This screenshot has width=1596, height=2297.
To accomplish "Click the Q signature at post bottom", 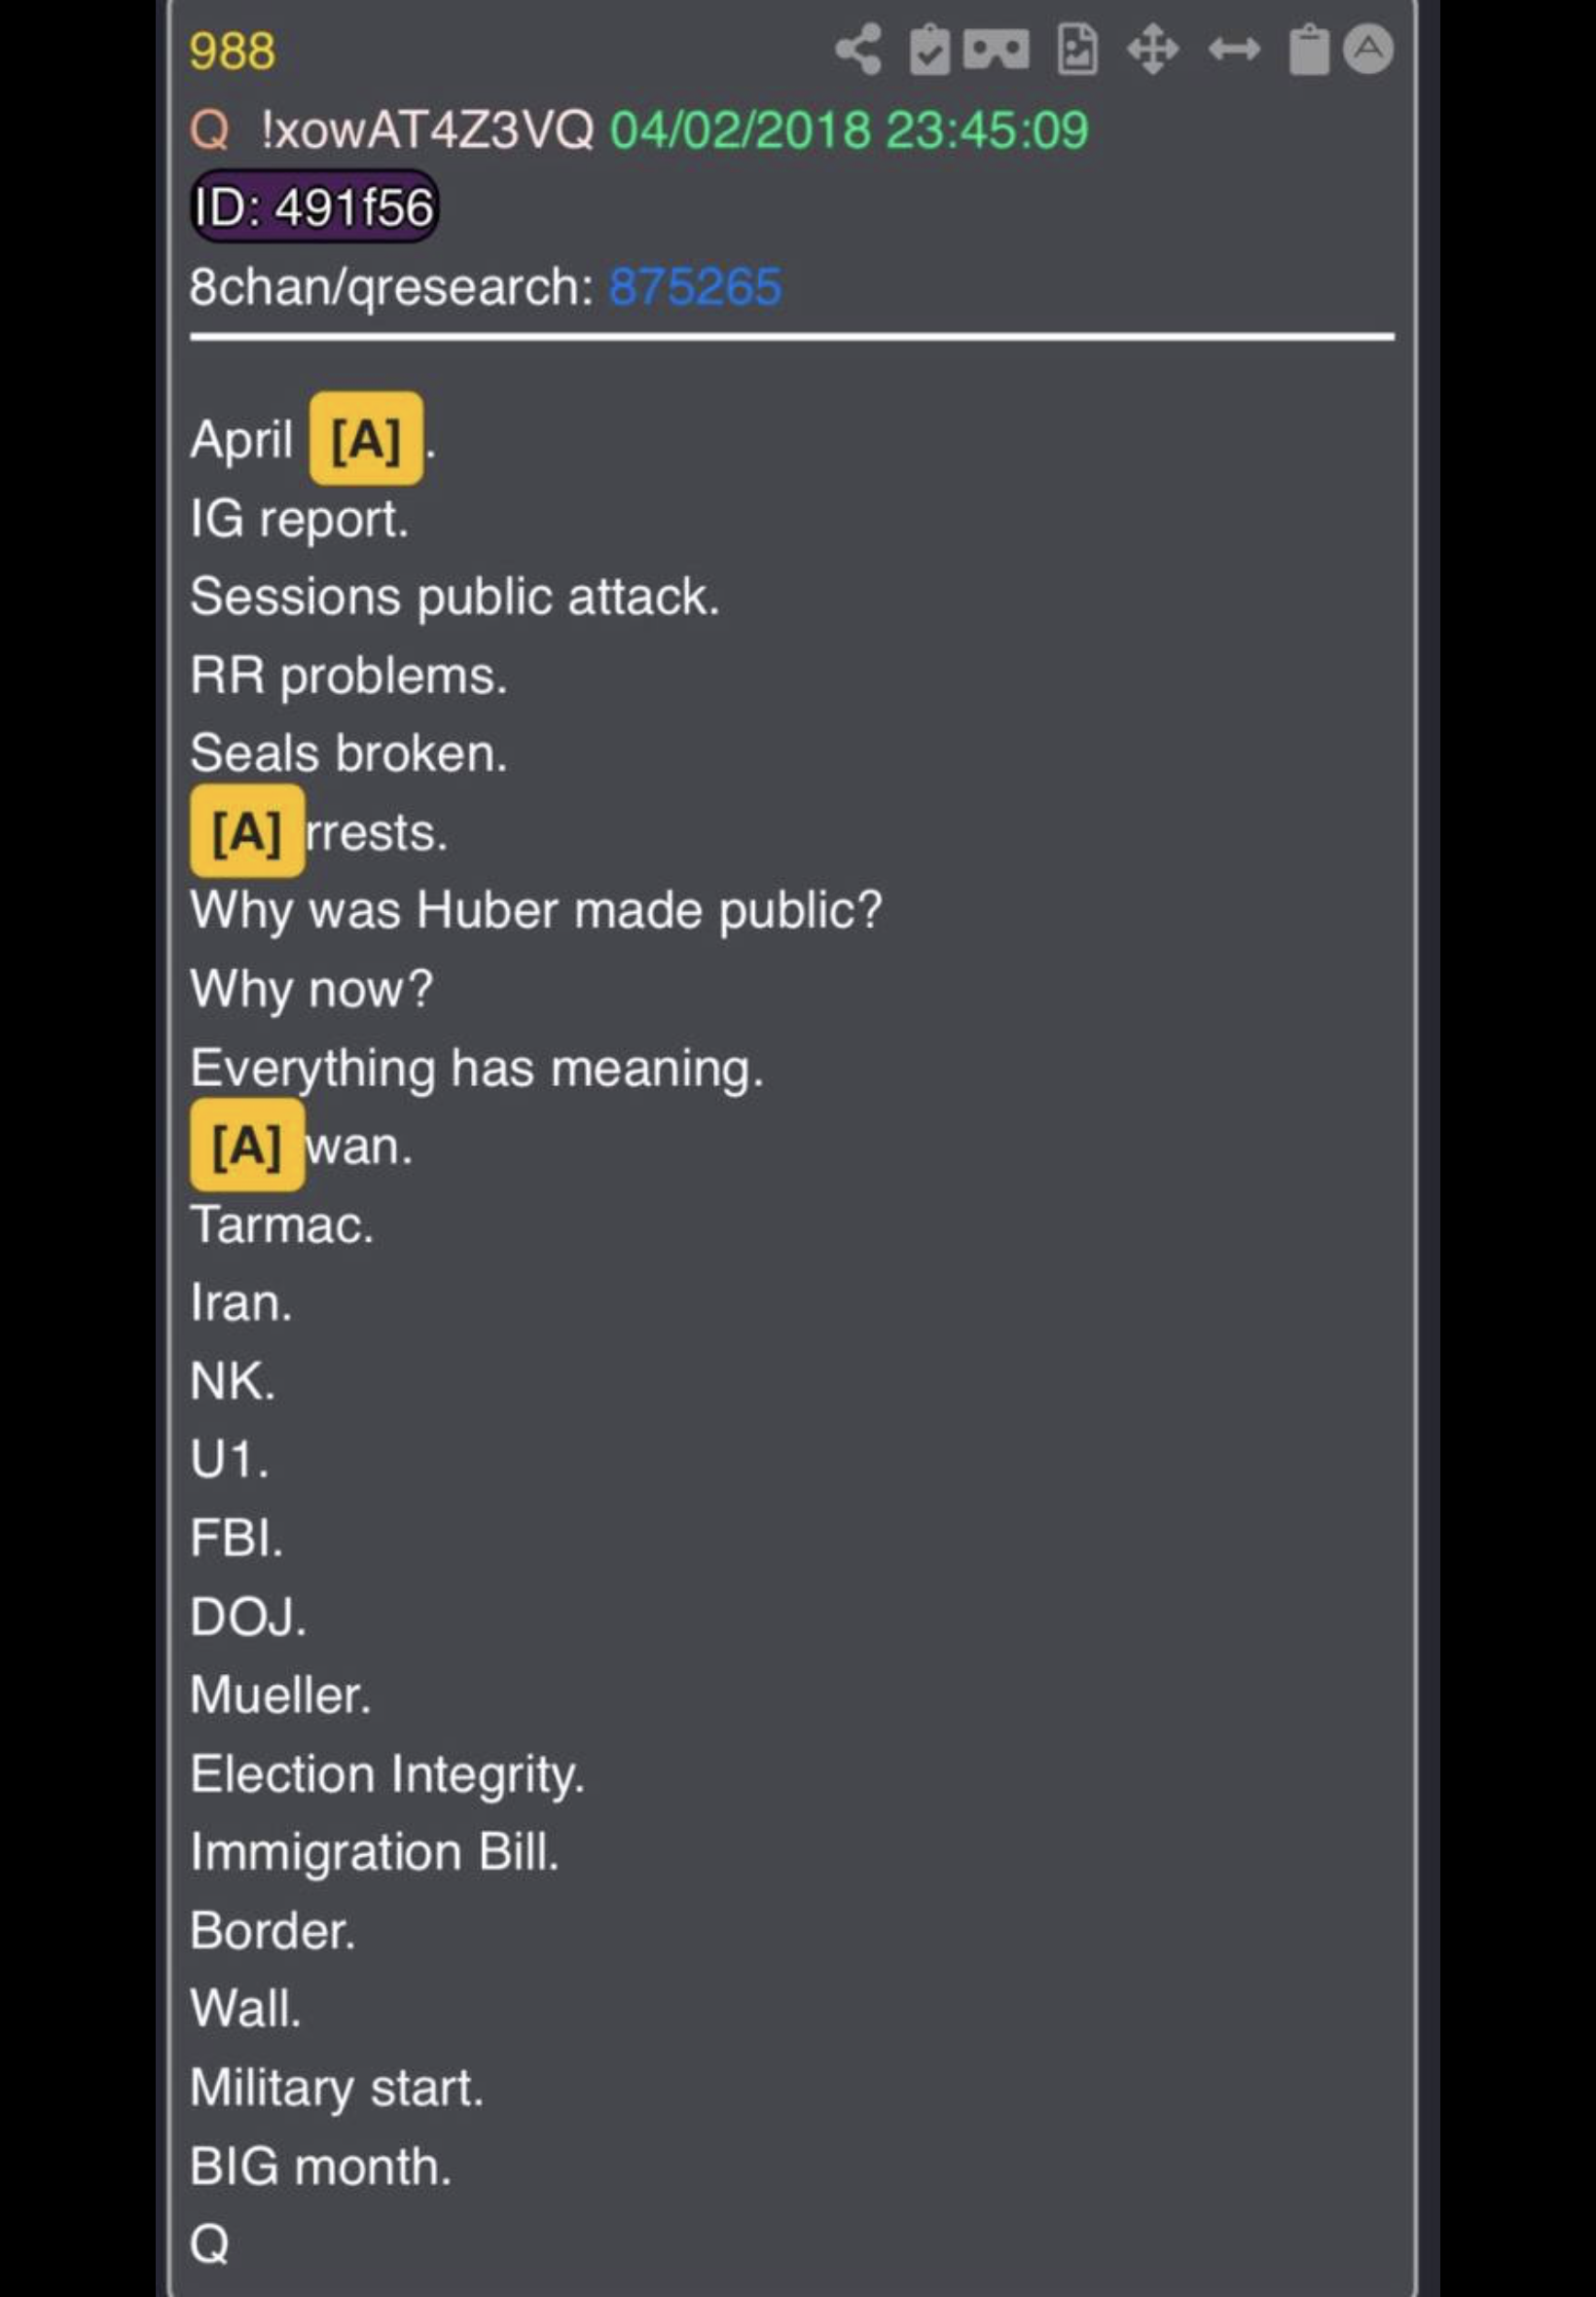I will 209,2244.
